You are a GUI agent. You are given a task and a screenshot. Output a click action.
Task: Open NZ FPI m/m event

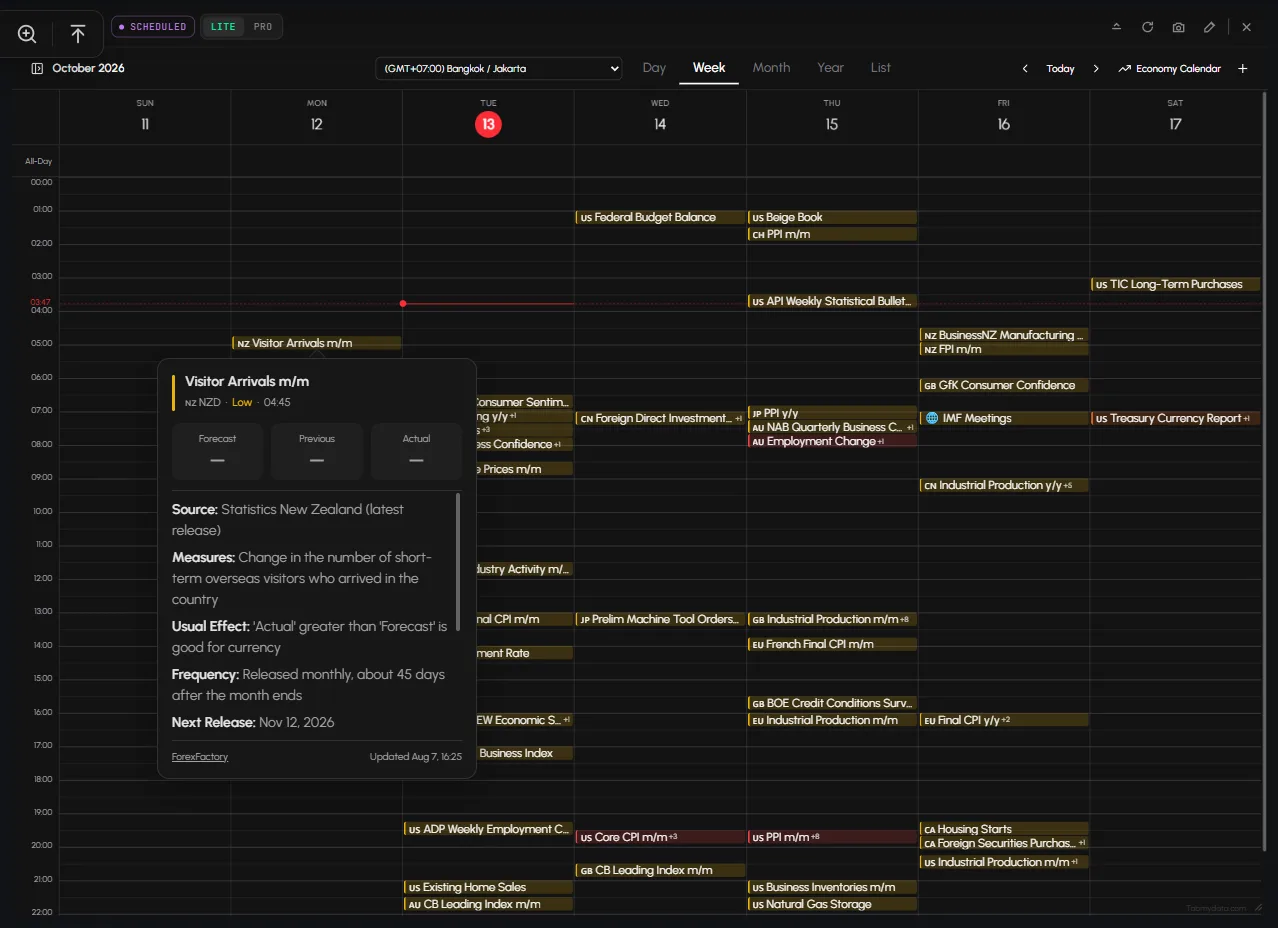pos(1004,349)
